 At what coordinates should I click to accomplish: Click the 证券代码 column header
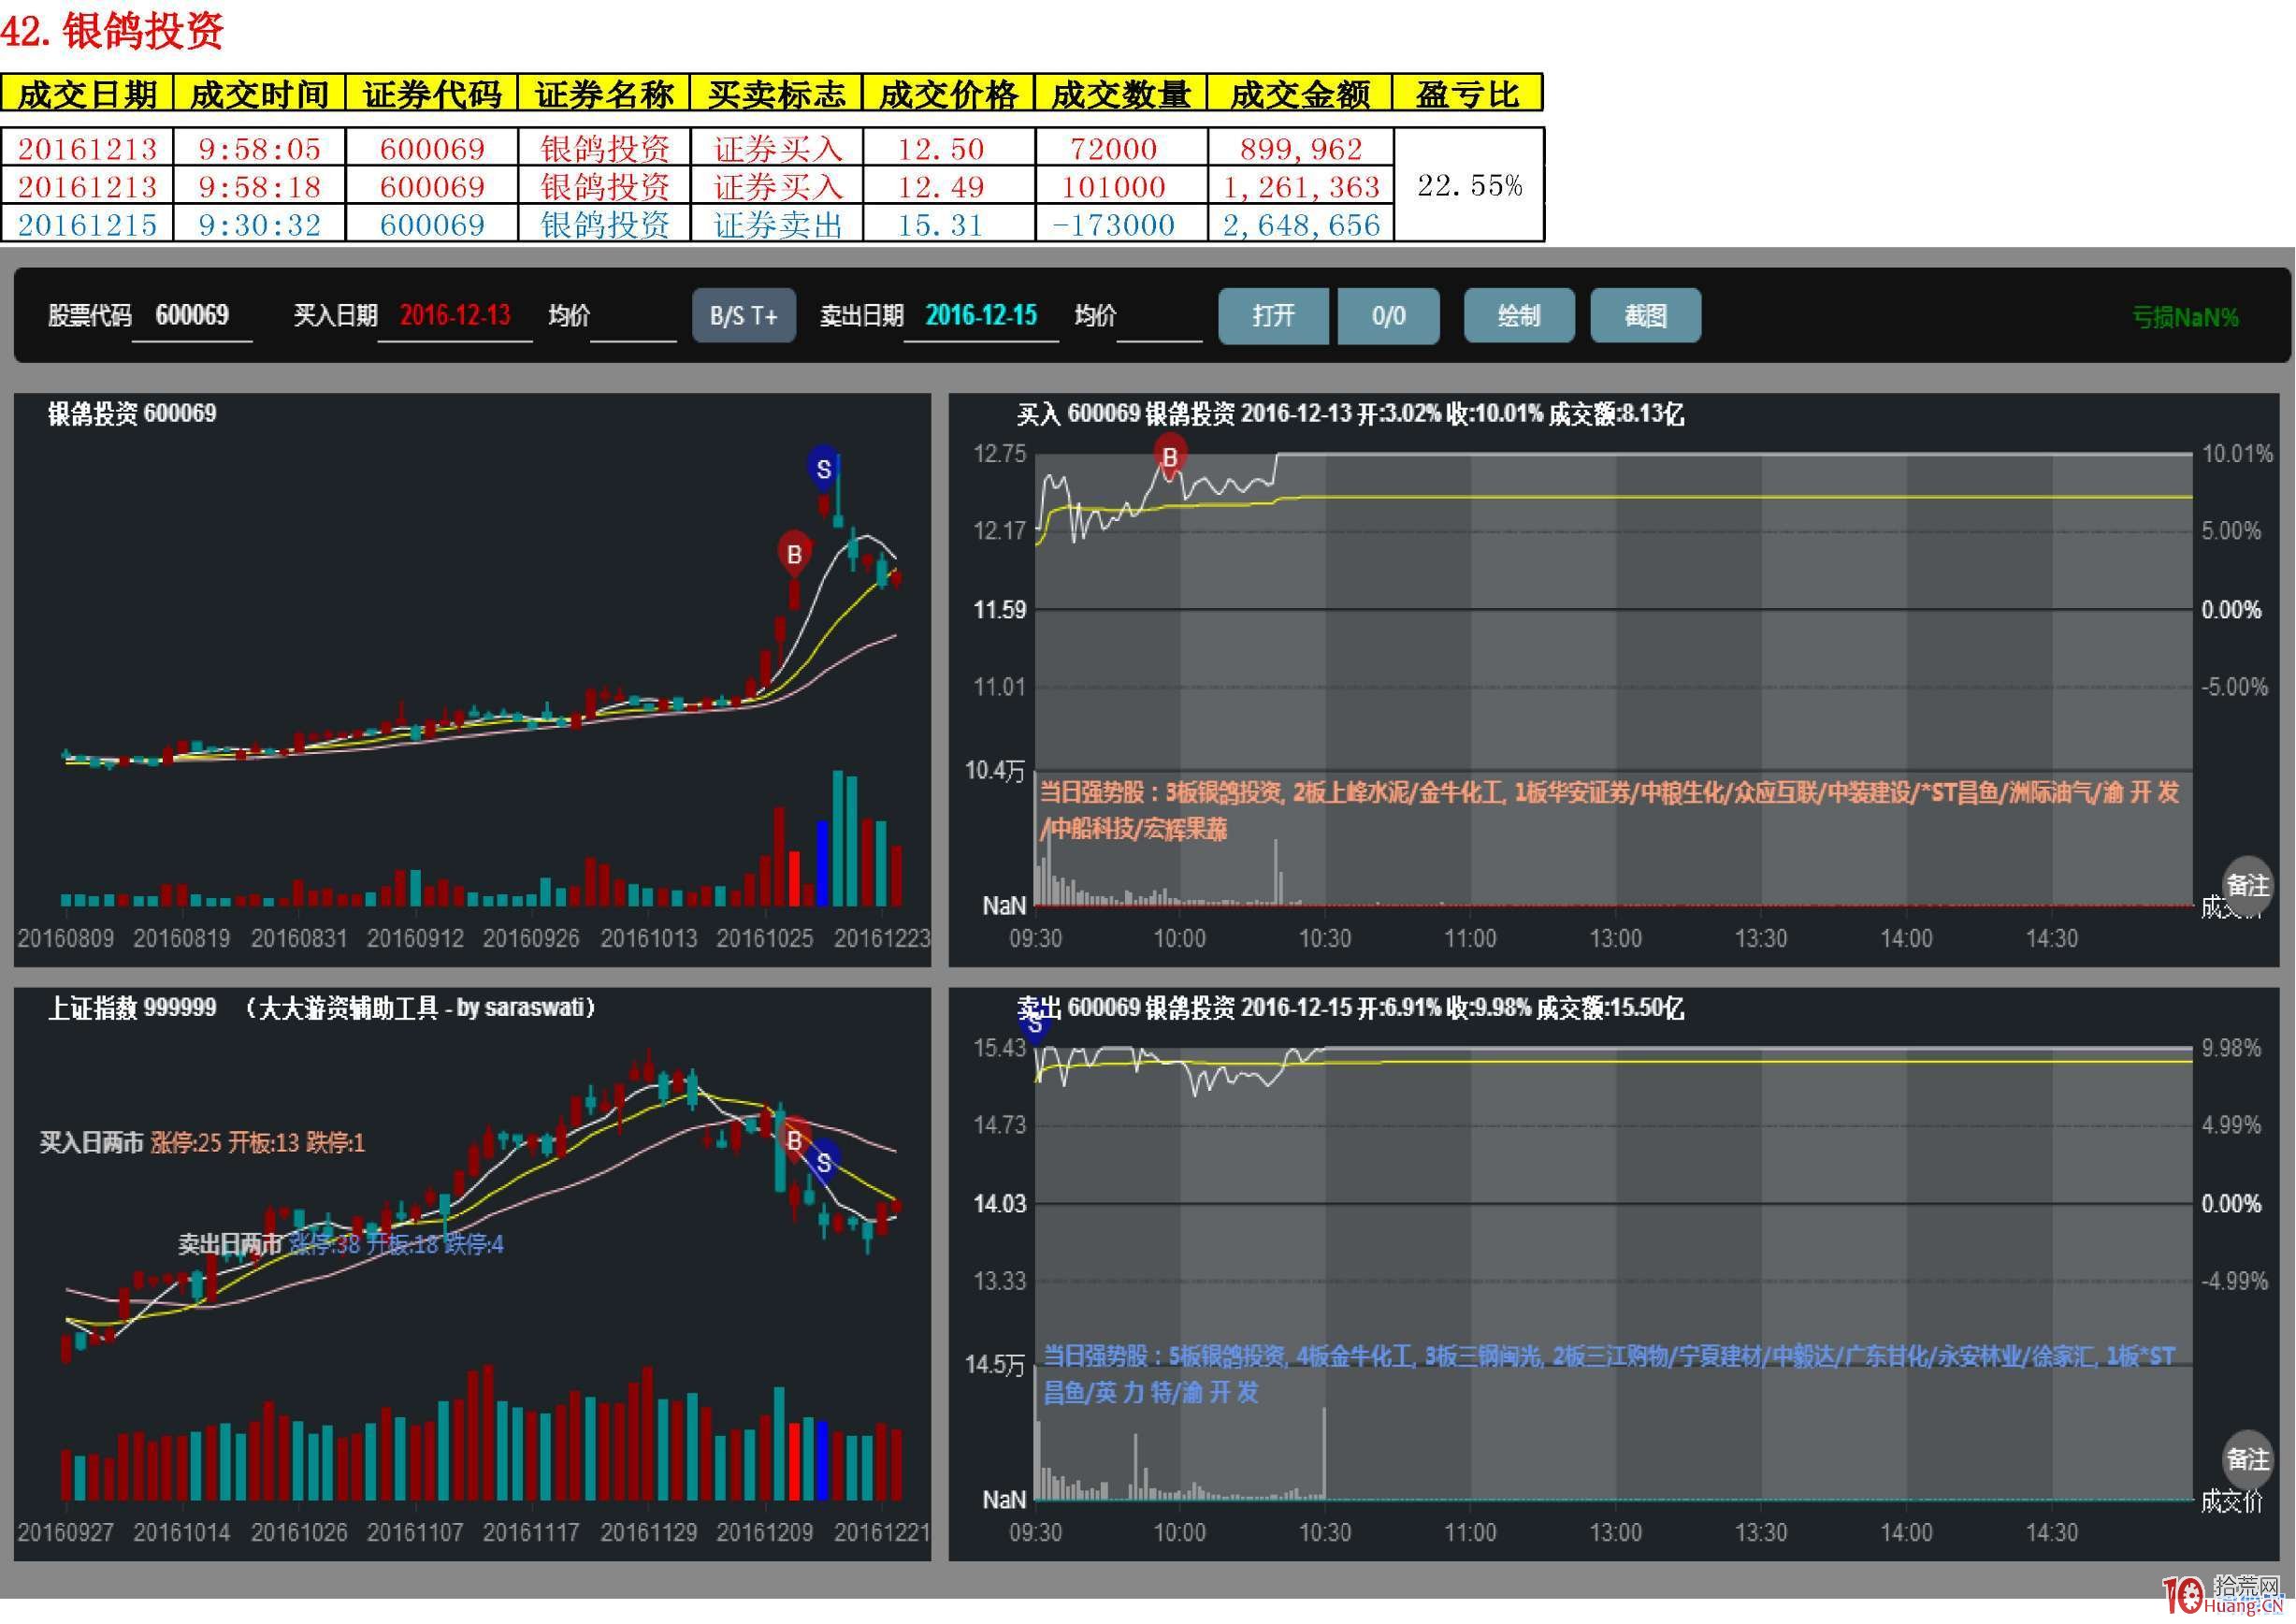[432, 94]
